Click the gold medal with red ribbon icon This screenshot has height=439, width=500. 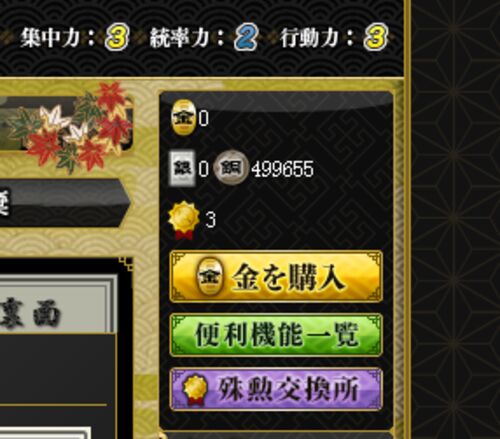(x=184, y=220)
